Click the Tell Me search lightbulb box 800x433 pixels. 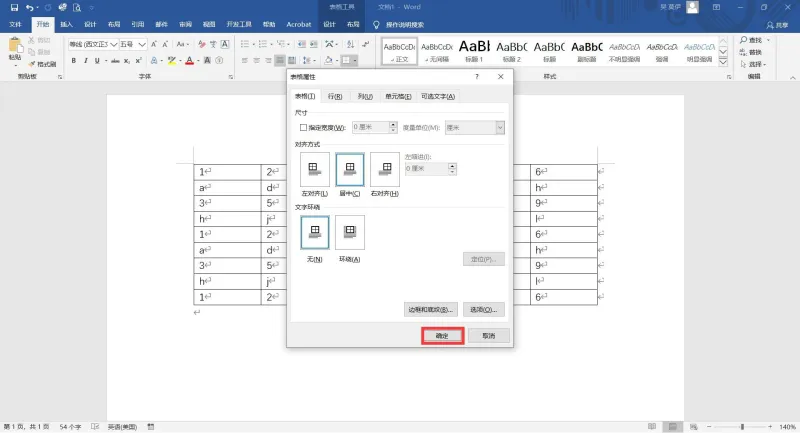pos(398,24)
